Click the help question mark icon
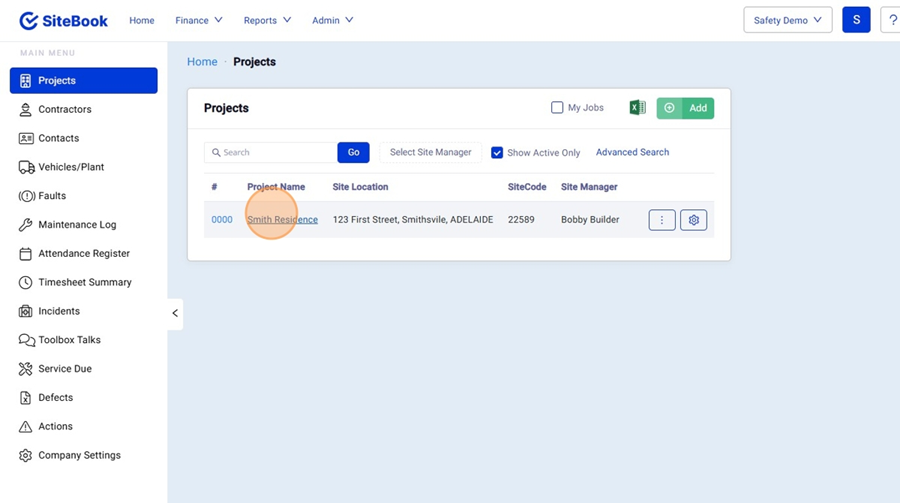The width and height of the screenshot is (900, 503). coord(890,20)
